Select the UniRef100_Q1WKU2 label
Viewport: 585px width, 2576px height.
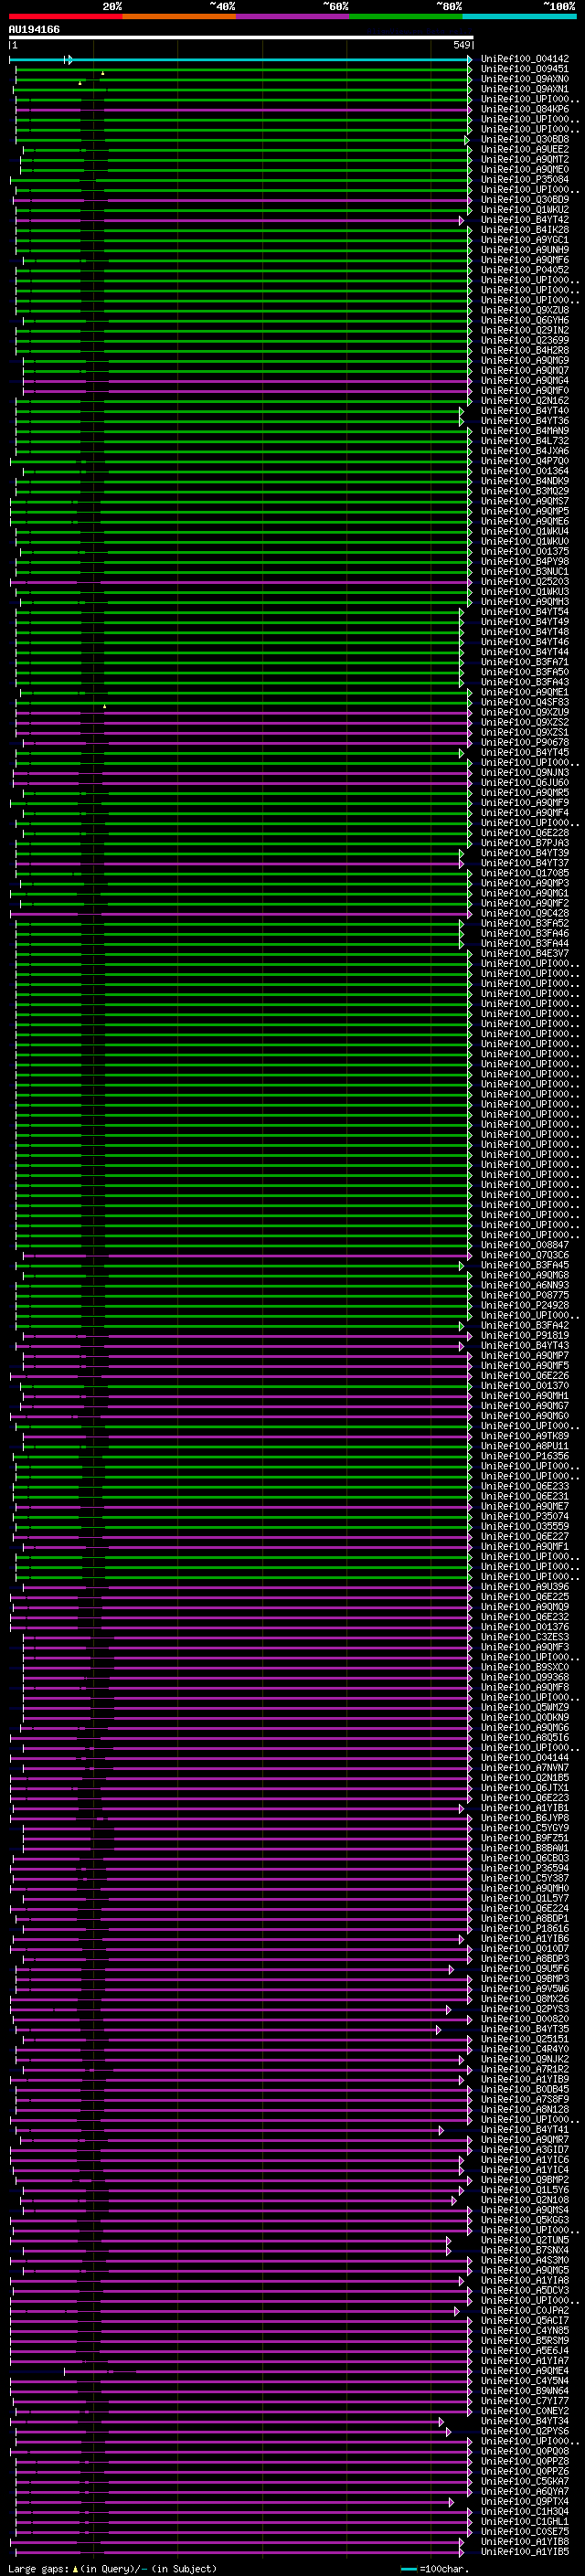coord(525,210)
